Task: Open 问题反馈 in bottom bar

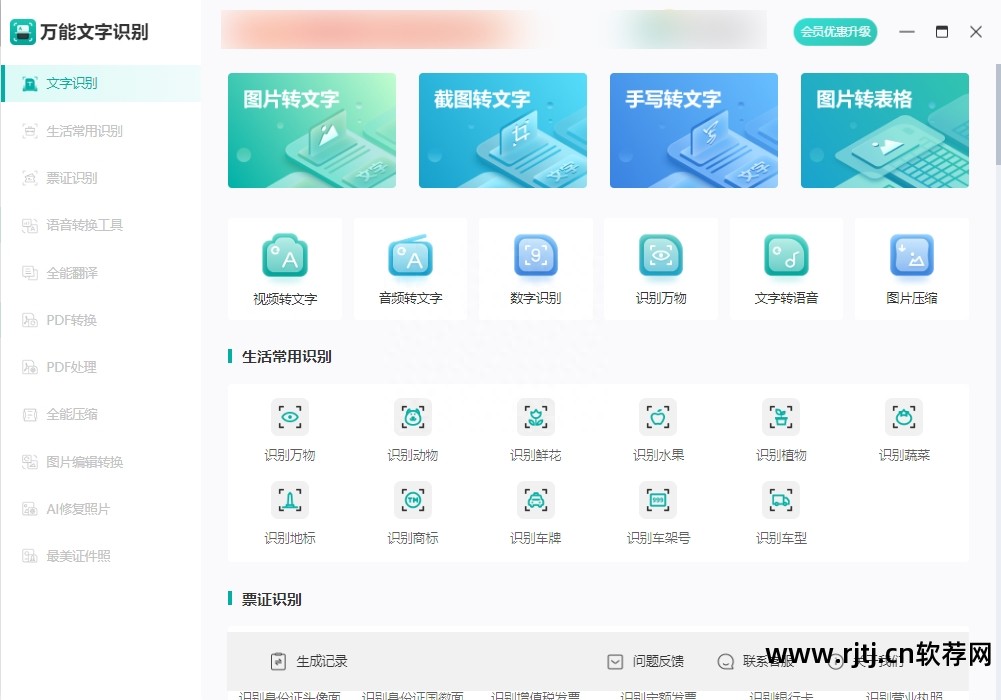Action: click(x=645, y=661)
